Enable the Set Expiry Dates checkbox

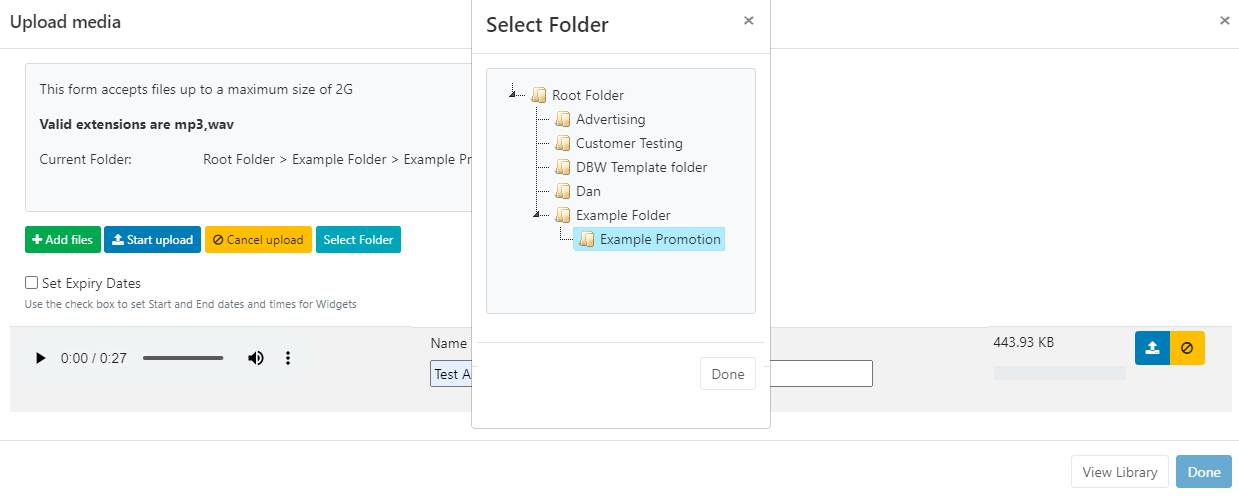(x=32, y=283)
